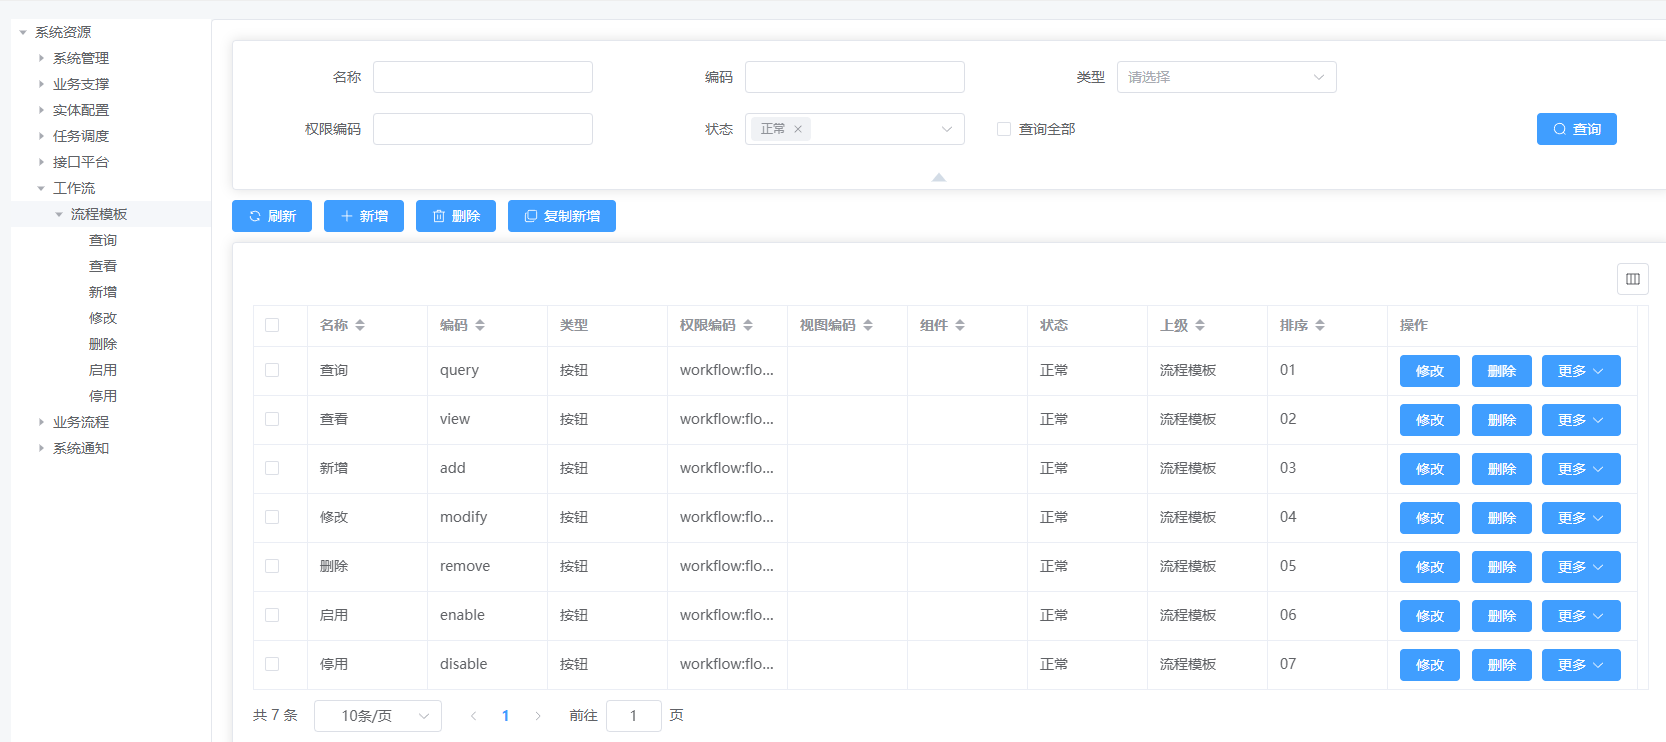Check the row checkbox for 查看
Image resolution: width=1666 pixels, height=742 pixels.
272,419
